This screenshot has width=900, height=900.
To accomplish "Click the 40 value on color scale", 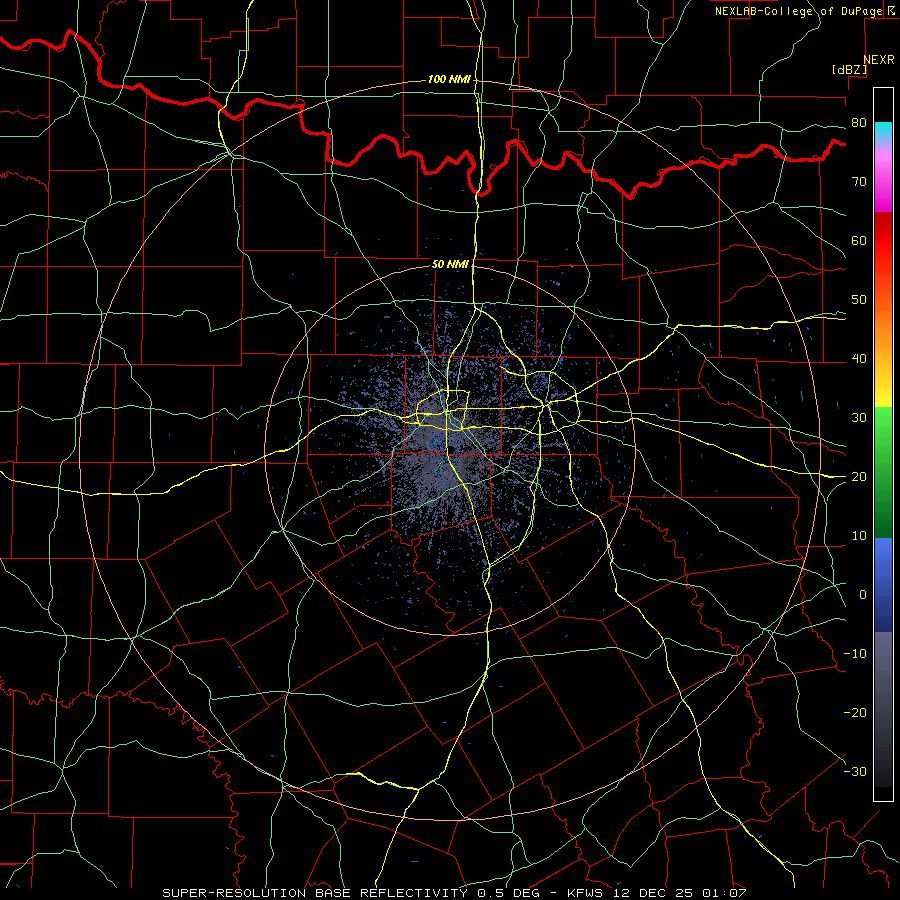I will [859, 359].
